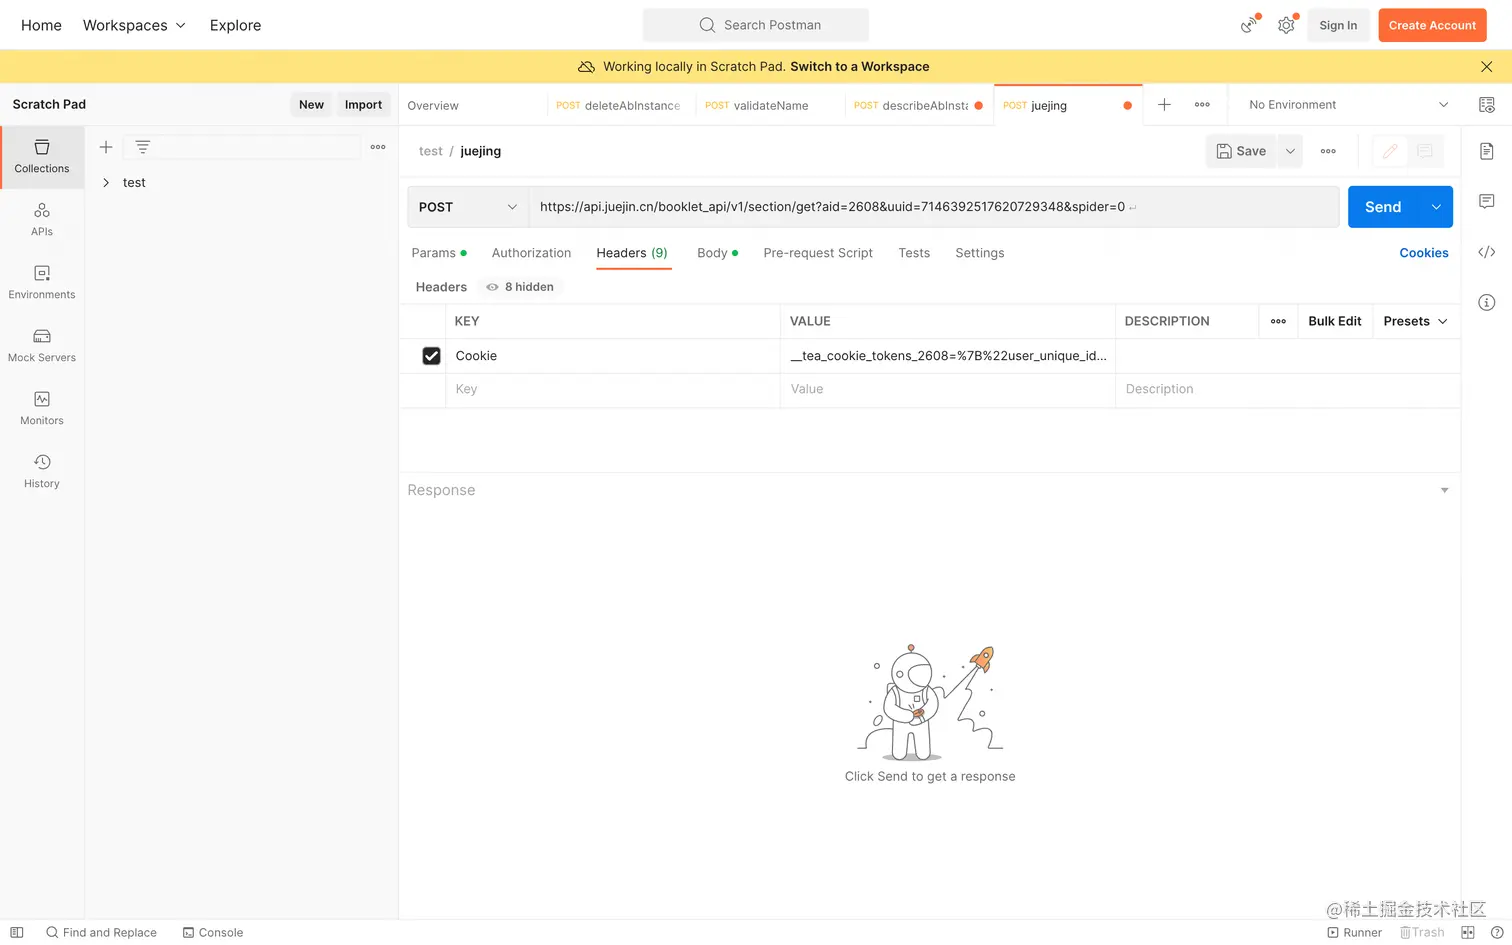Switch to the Pre-request Script tab

(818, 253)
